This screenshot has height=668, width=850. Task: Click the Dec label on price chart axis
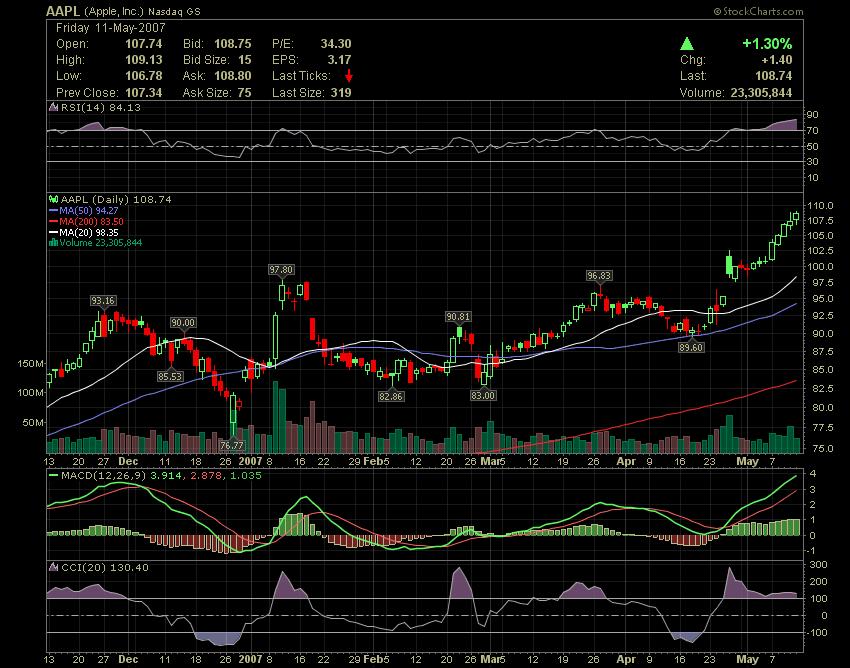pos(128,461)
